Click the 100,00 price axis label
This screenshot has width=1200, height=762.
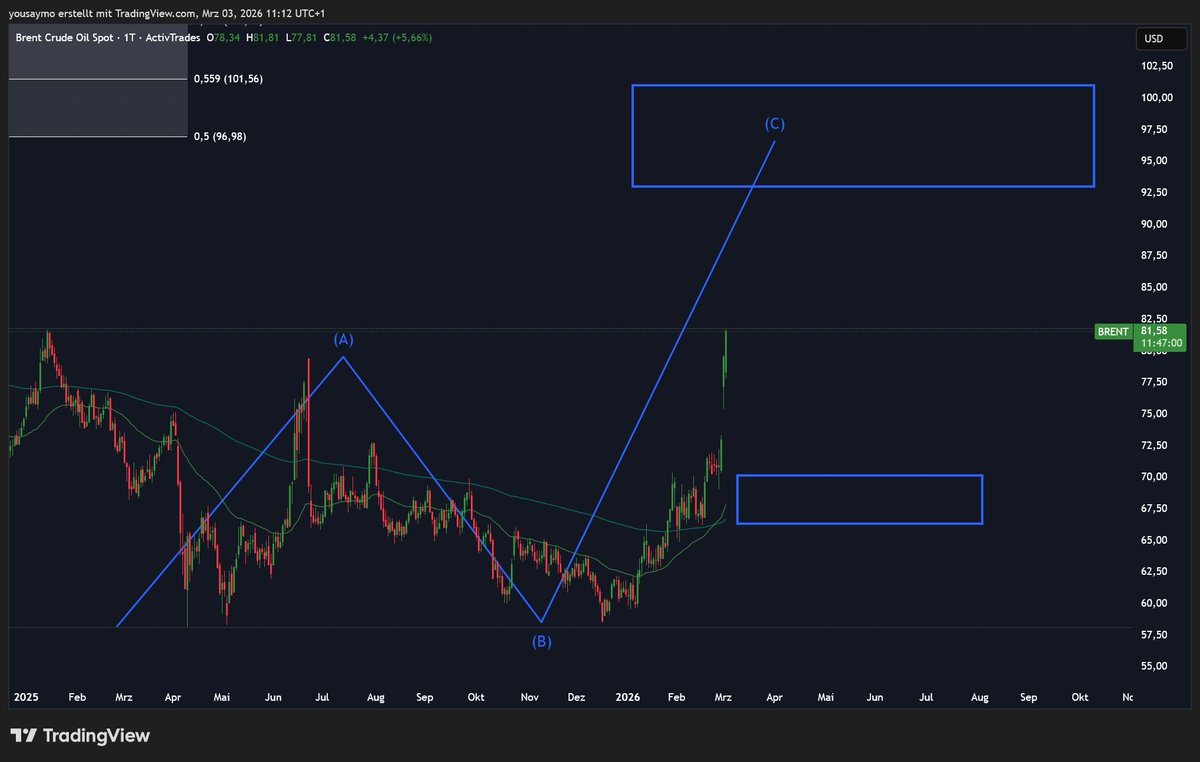(1157, 98)
